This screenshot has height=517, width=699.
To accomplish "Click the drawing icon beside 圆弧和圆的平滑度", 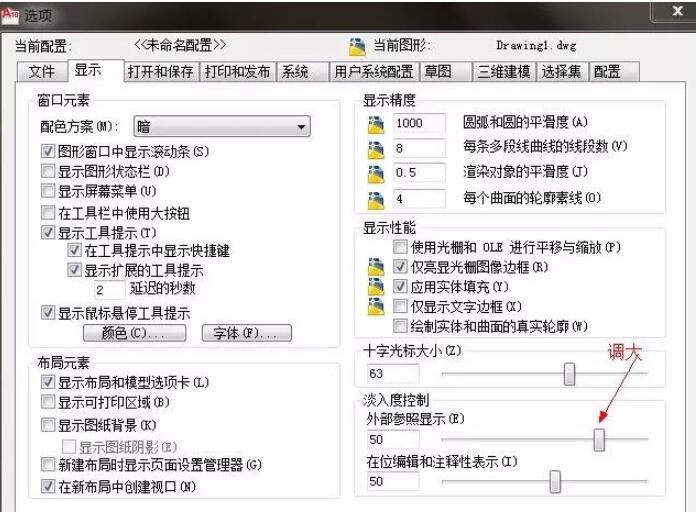I will pos(376,123).
